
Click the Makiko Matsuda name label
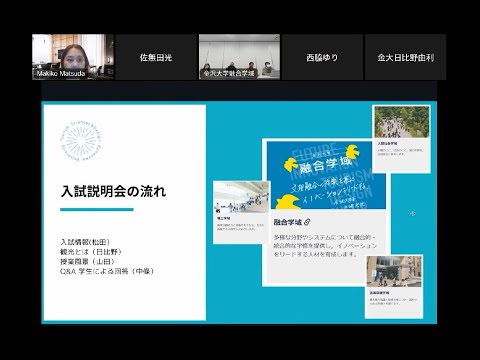pos(61,73)
